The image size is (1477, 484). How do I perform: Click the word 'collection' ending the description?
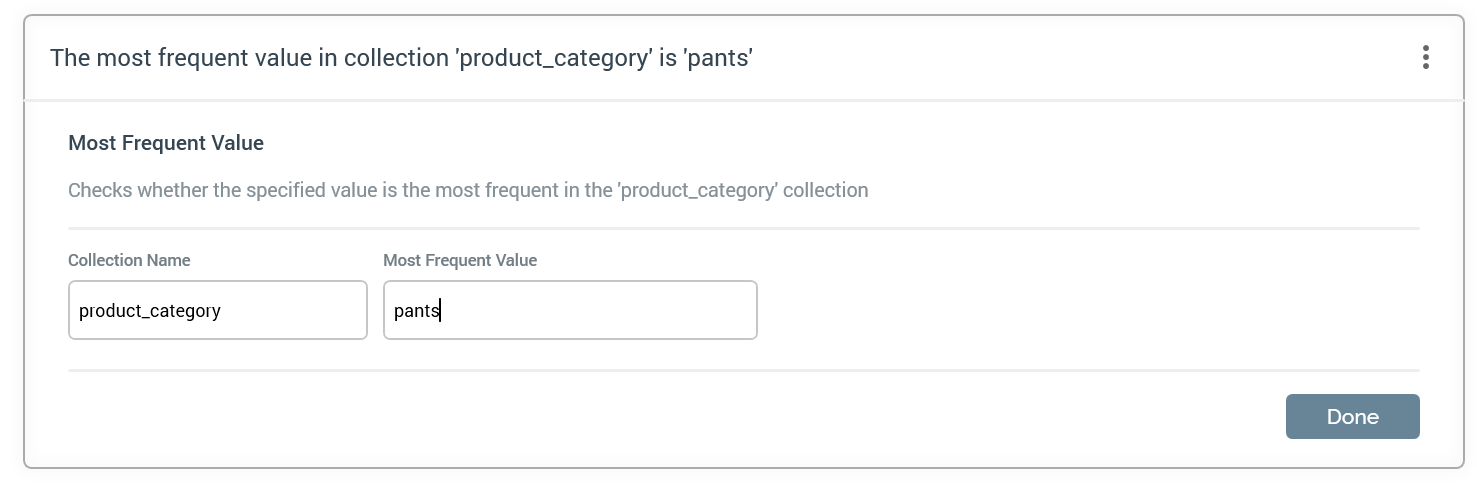pyautogui.click(x=826, y=190)
